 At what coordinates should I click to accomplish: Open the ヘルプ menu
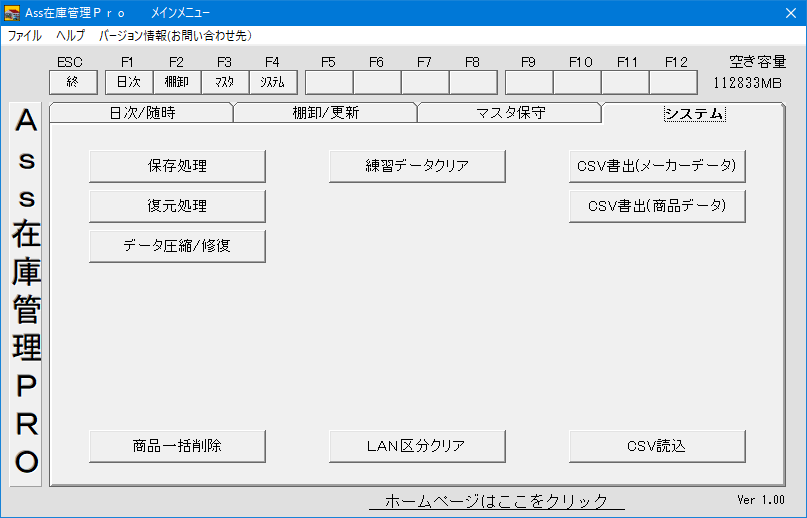(70, 35)
